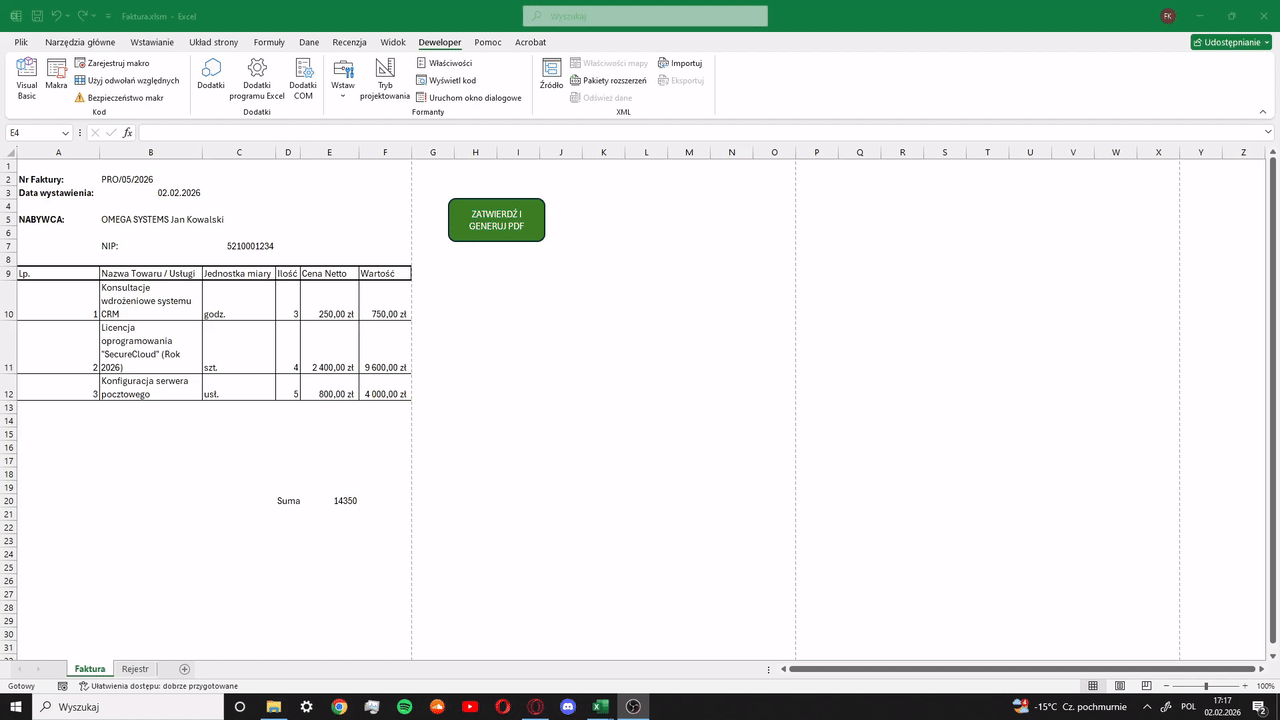The height and width of the screenshot is (720, 1280).
Task: Expand the formula bar
Action: (x=1268, y=133)
